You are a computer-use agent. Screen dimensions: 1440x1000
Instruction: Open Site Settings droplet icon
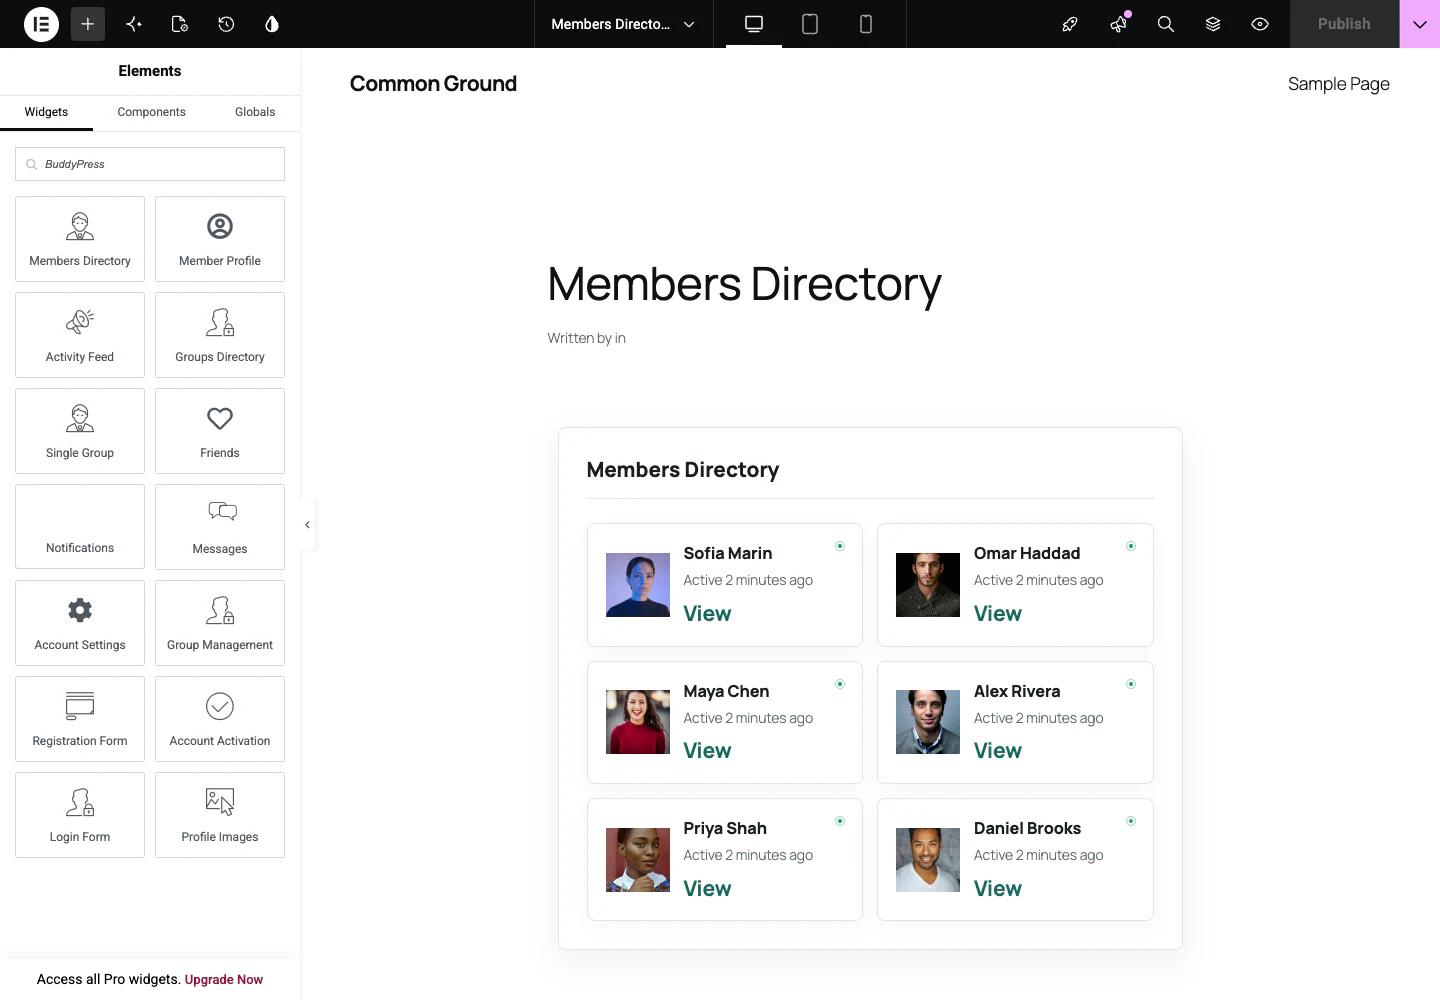[272, 24]
